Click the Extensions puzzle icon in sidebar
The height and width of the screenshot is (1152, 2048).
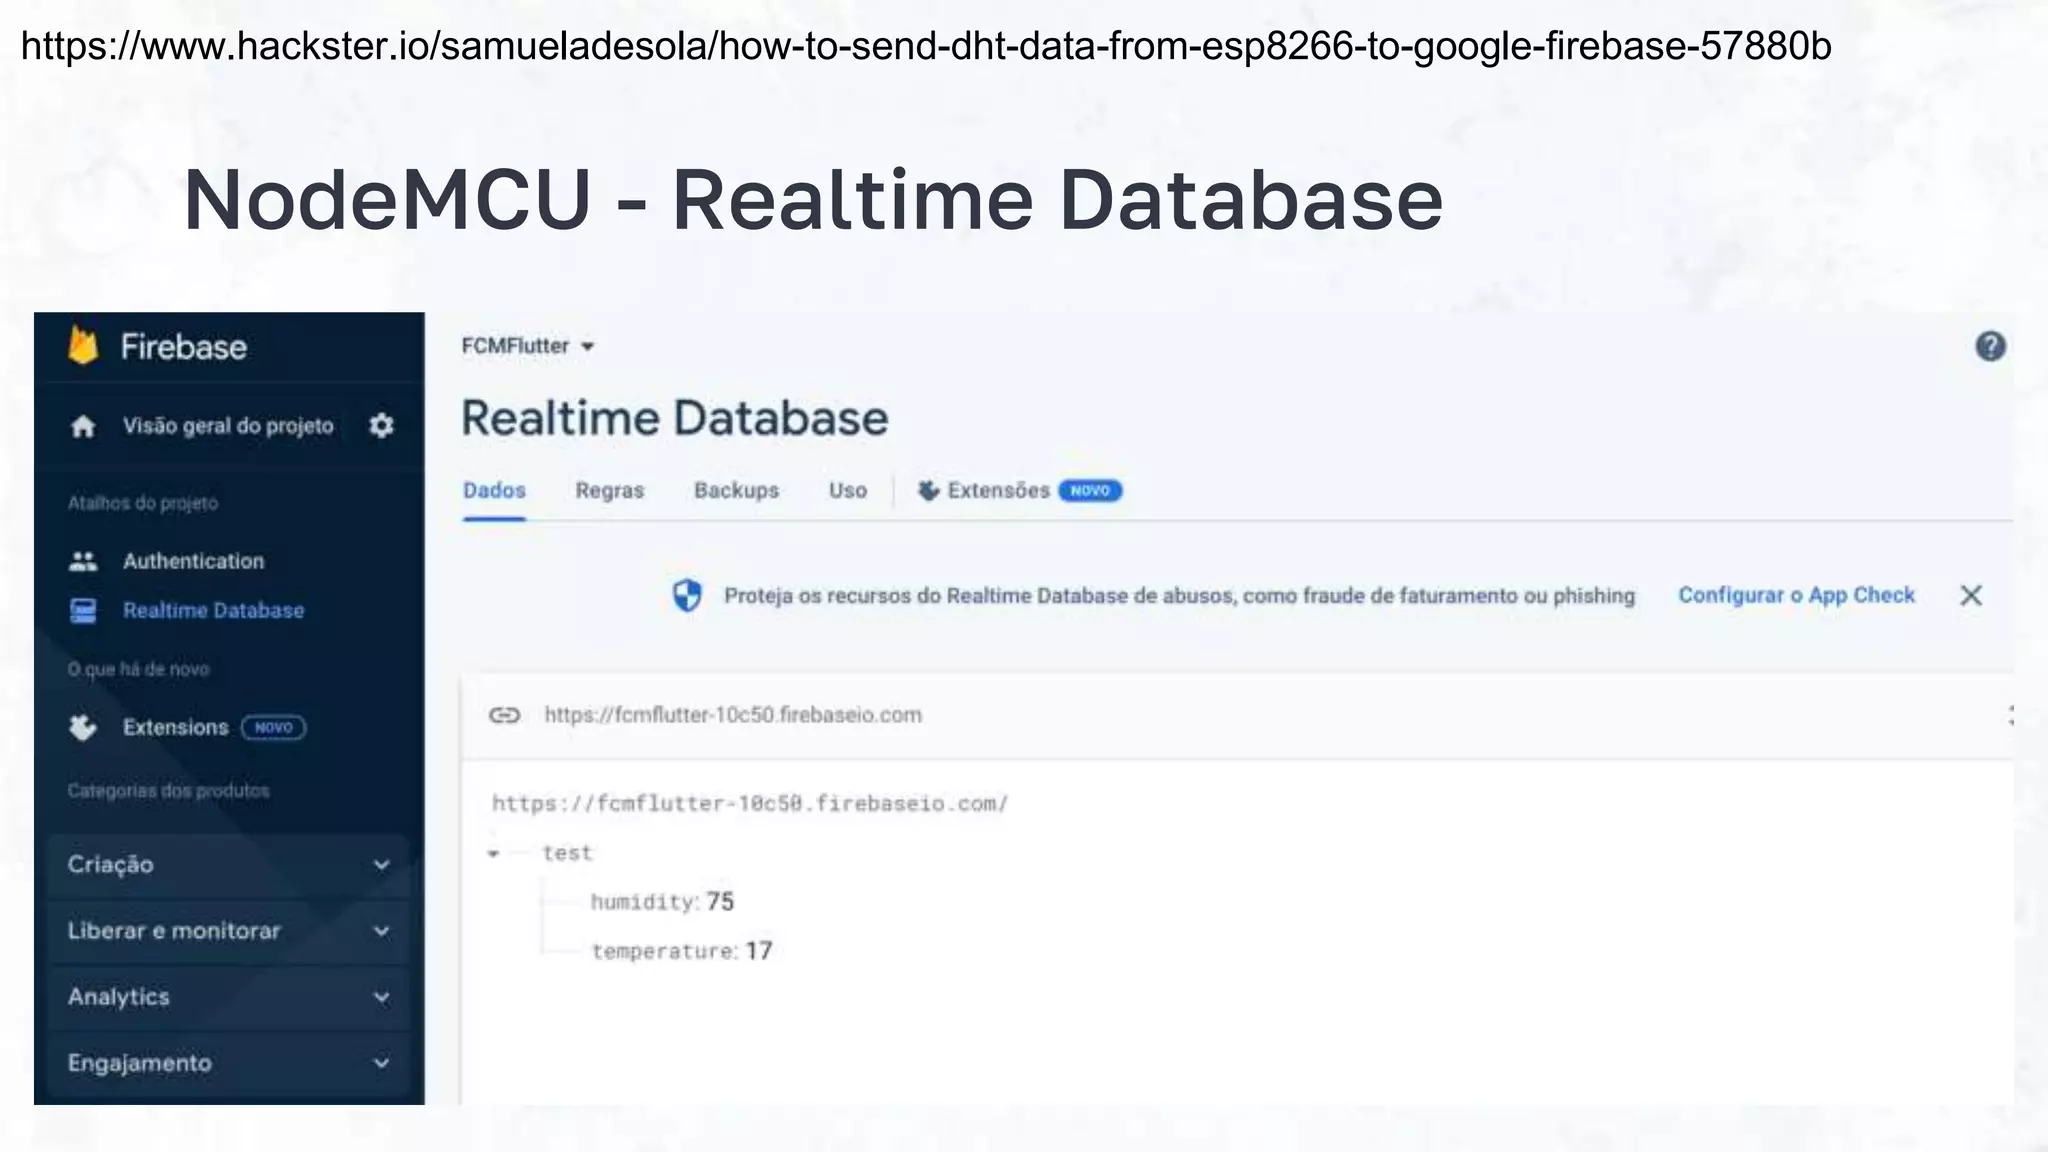pyautogui.click(x=83, y=727)
